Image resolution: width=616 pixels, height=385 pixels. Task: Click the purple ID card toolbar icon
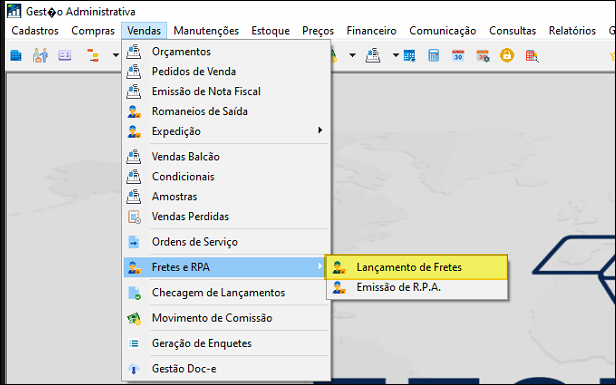tap(65, 56)
